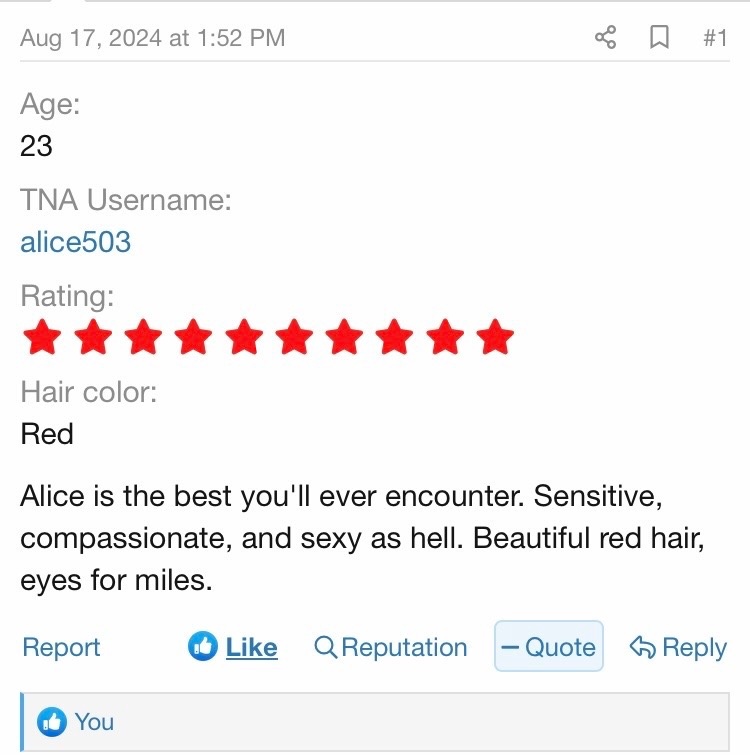
Task: Click the blue thumbs-up icon beside Like
Action: click(x=203, y=647)
